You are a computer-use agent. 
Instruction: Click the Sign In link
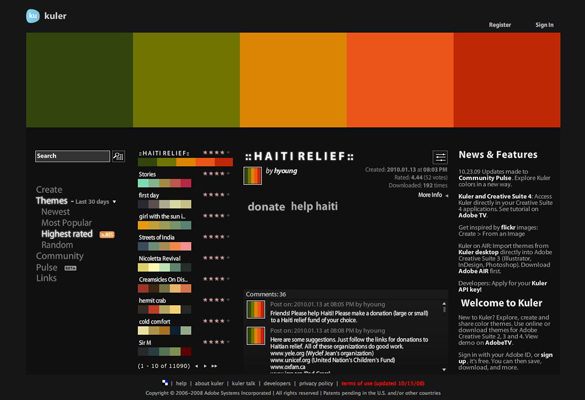(x=545, y=25)
